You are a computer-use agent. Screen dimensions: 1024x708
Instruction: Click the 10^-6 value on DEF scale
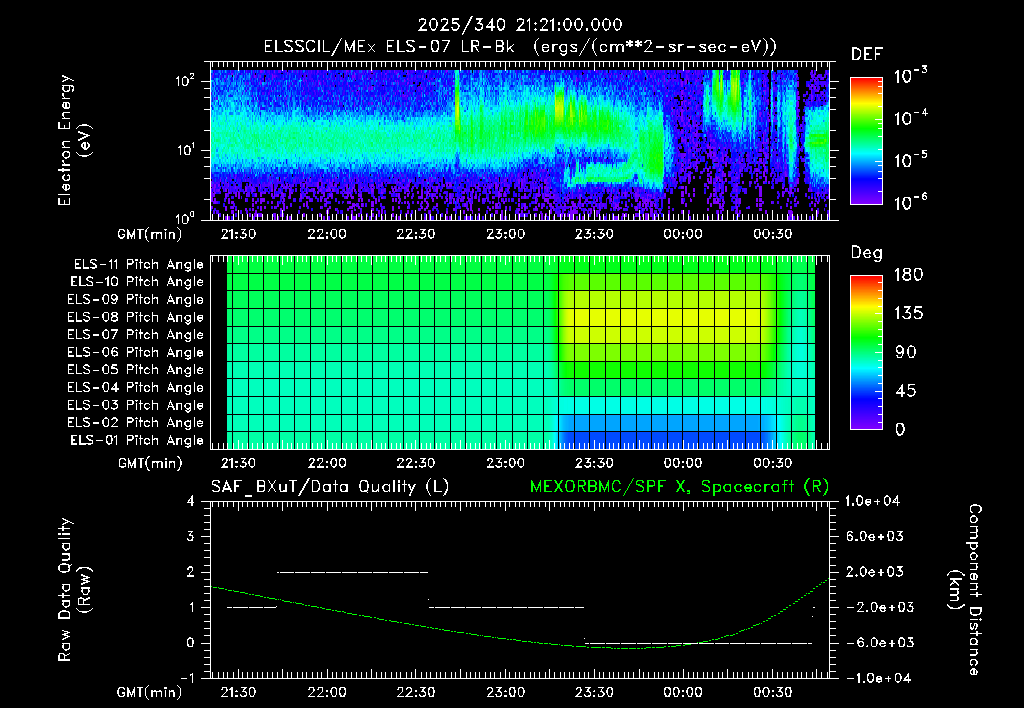click(x=910, y=202)
